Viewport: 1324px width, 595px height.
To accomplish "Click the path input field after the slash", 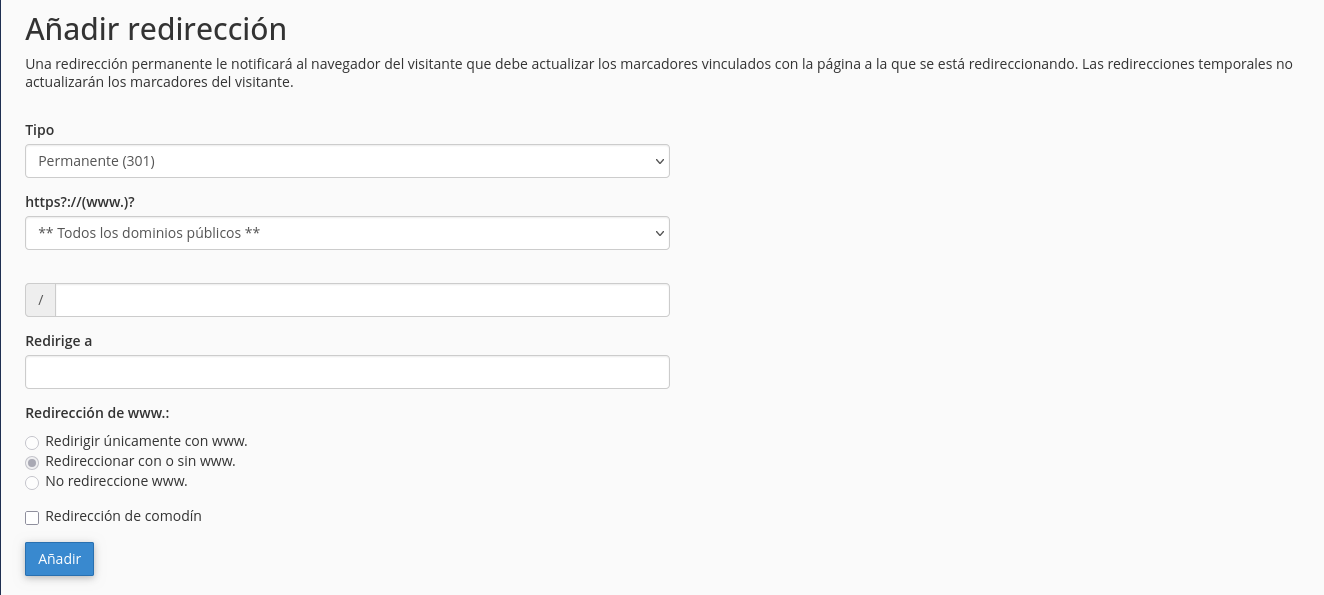I will click(x=362, y=300).
